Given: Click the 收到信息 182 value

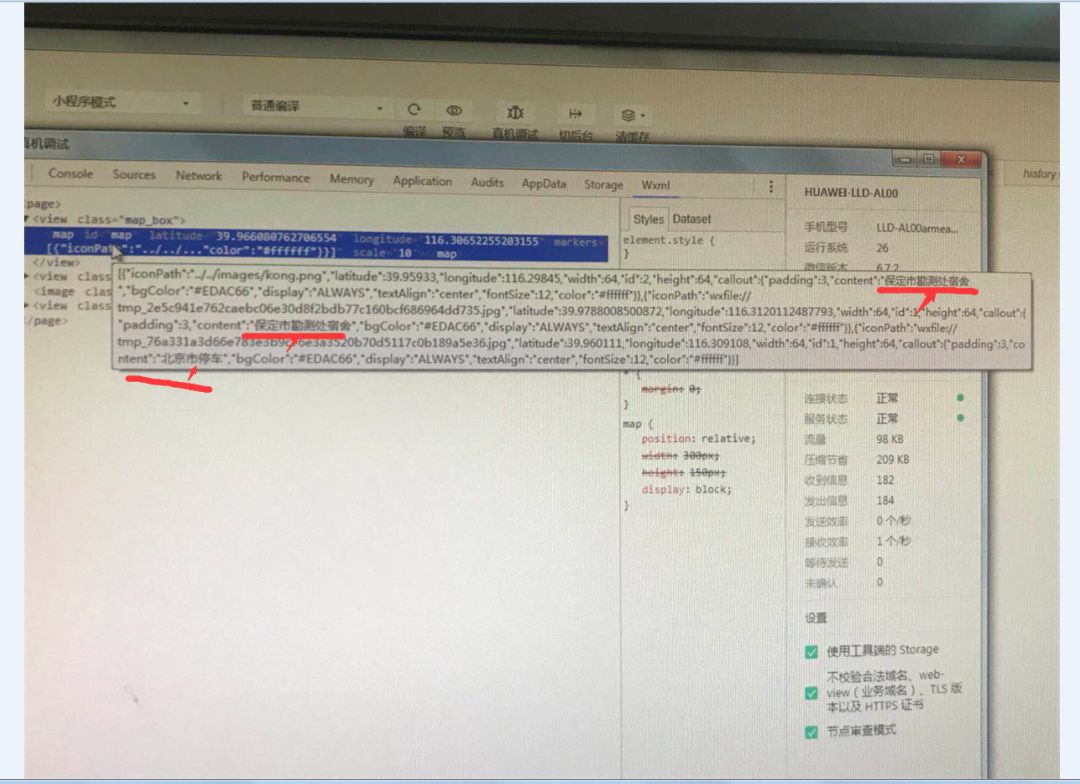Looking at the screenshot, I should click(885, 480).
